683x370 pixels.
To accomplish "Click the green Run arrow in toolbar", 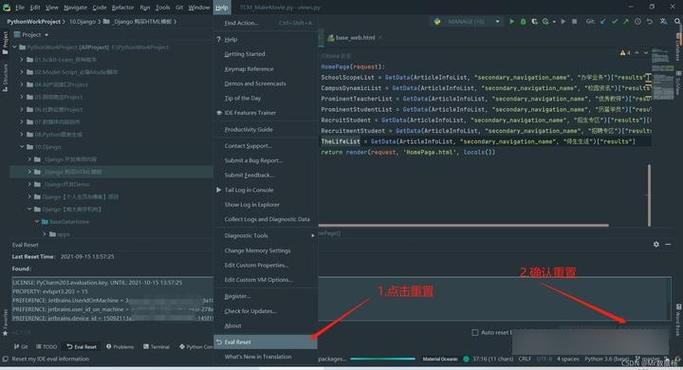I will pyautogui.click(x=512, y=21).
